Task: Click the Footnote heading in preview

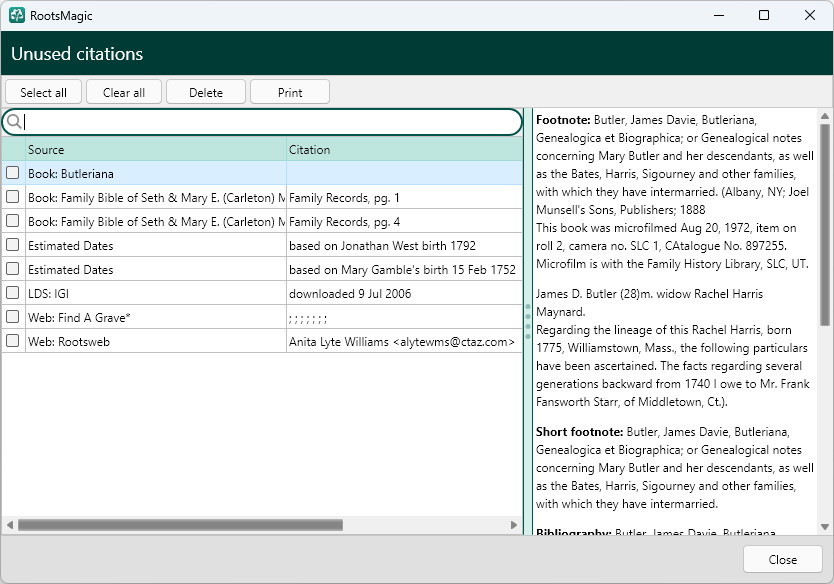Action: 563,120
